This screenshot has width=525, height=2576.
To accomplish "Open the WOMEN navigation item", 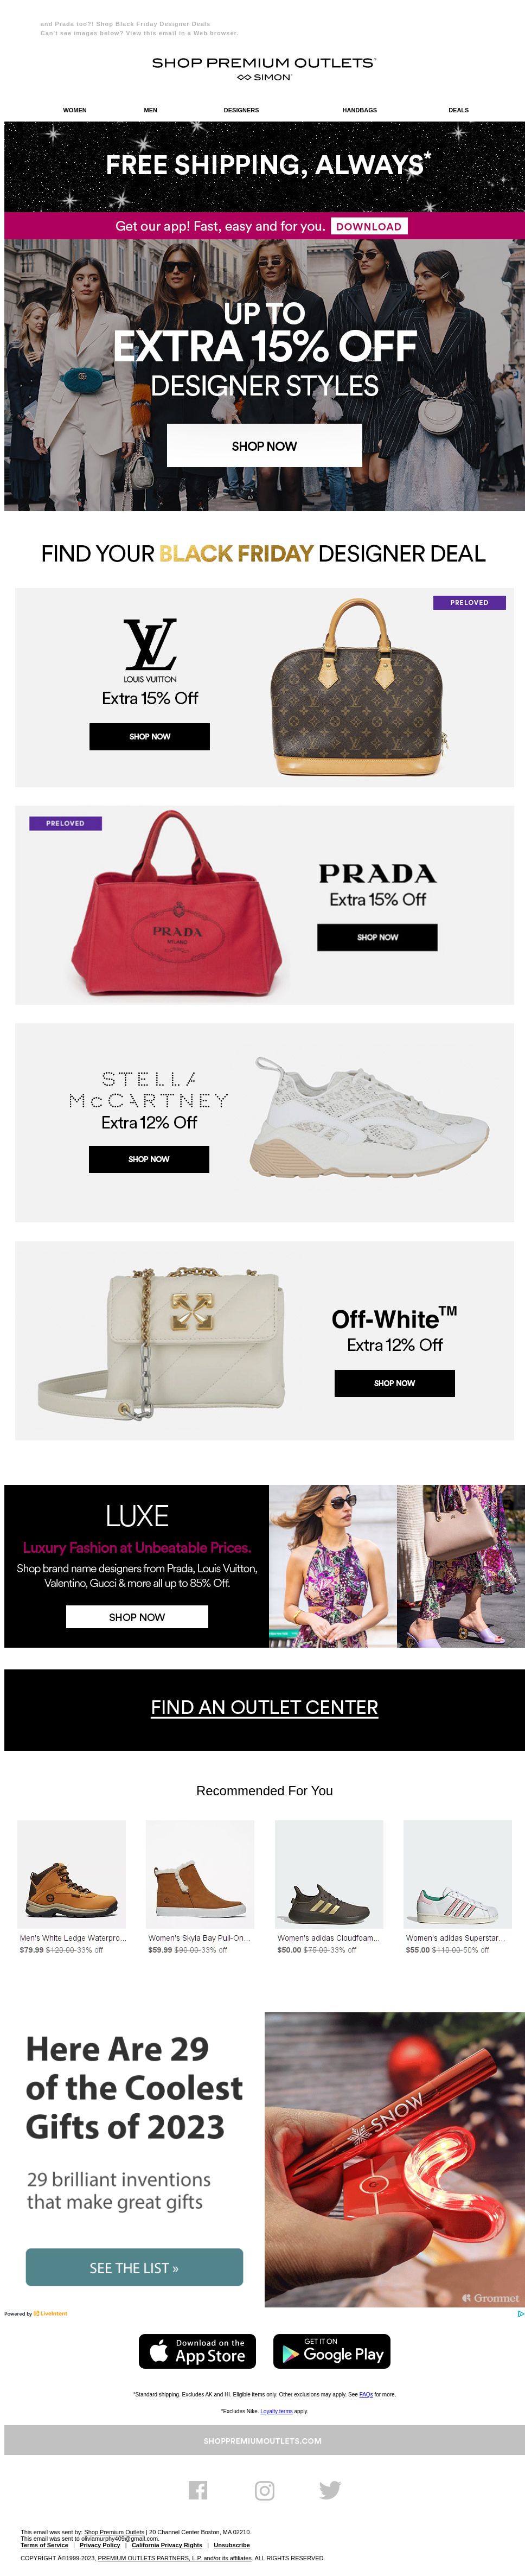I will pos(75,110).
